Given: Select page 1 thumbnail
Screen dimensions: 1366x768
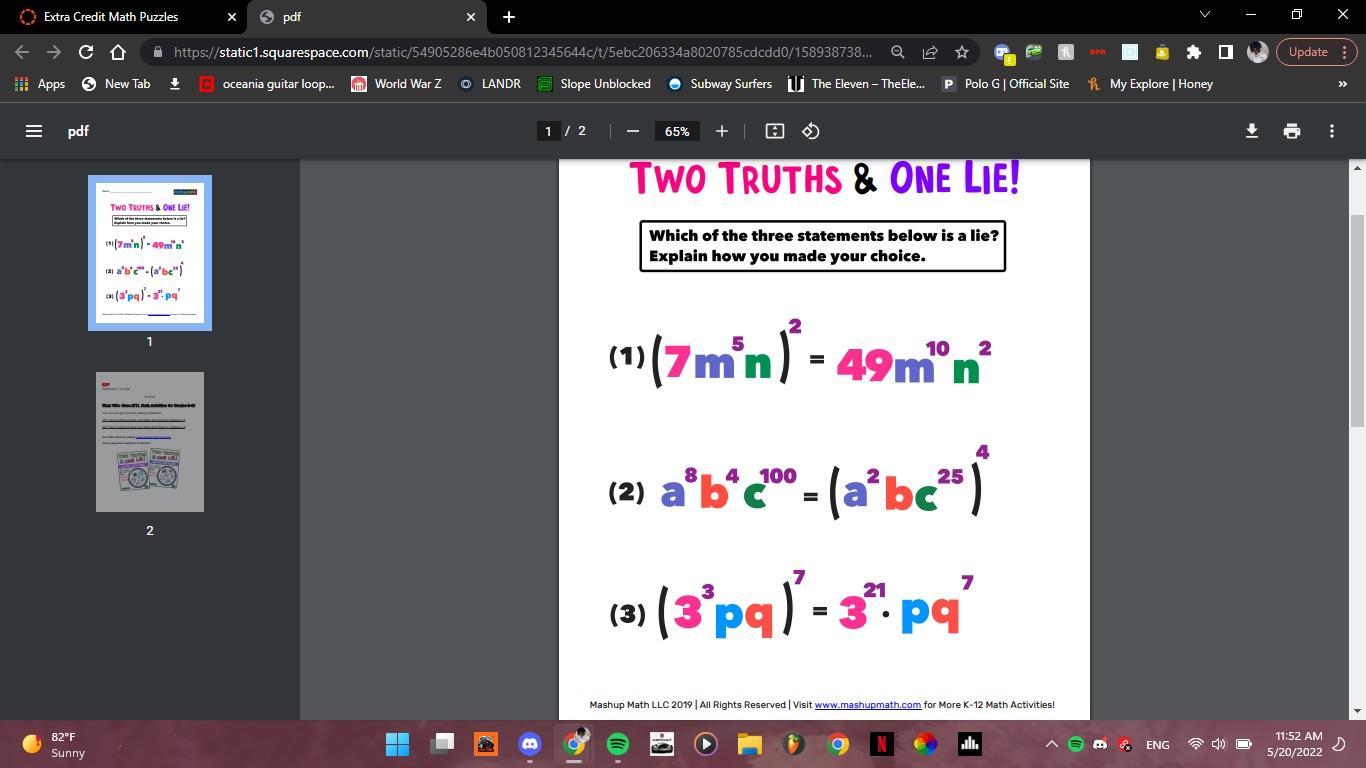Looking at the screenshot, I should point(150,253).
